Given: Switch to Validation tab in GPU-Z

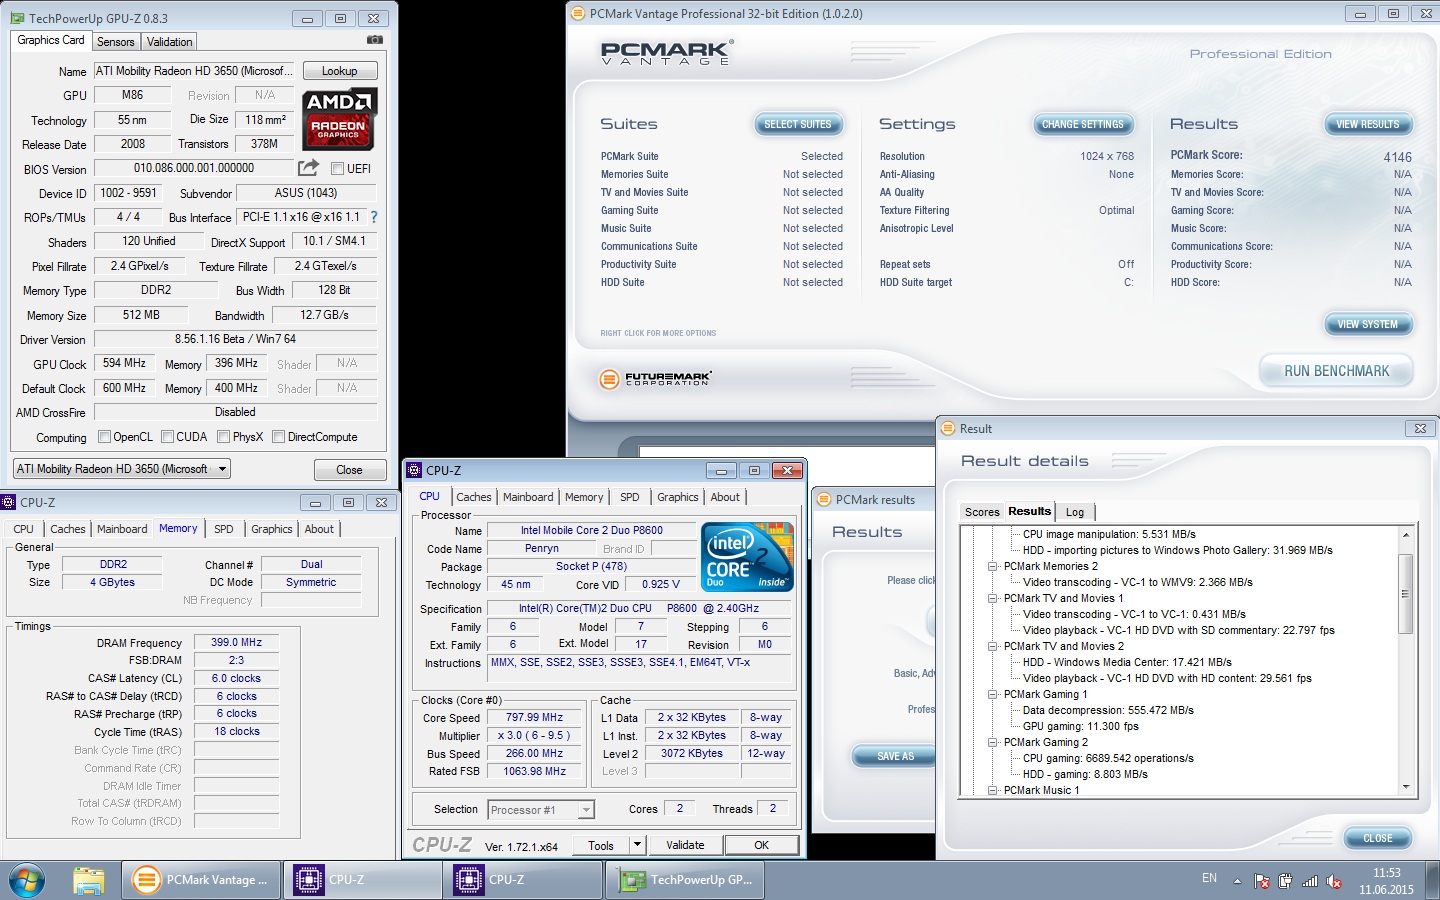Looking at the screenshot, I should click(x=169, y=42).
